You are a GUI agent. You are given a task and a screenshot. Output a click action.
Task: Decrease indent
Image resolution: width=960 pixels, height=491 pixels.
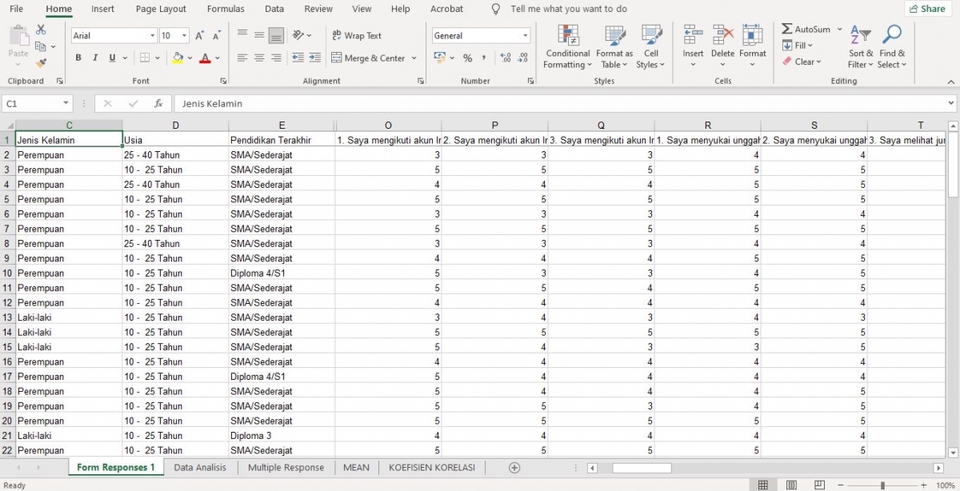pyautogui.click(x=298, y=58)
